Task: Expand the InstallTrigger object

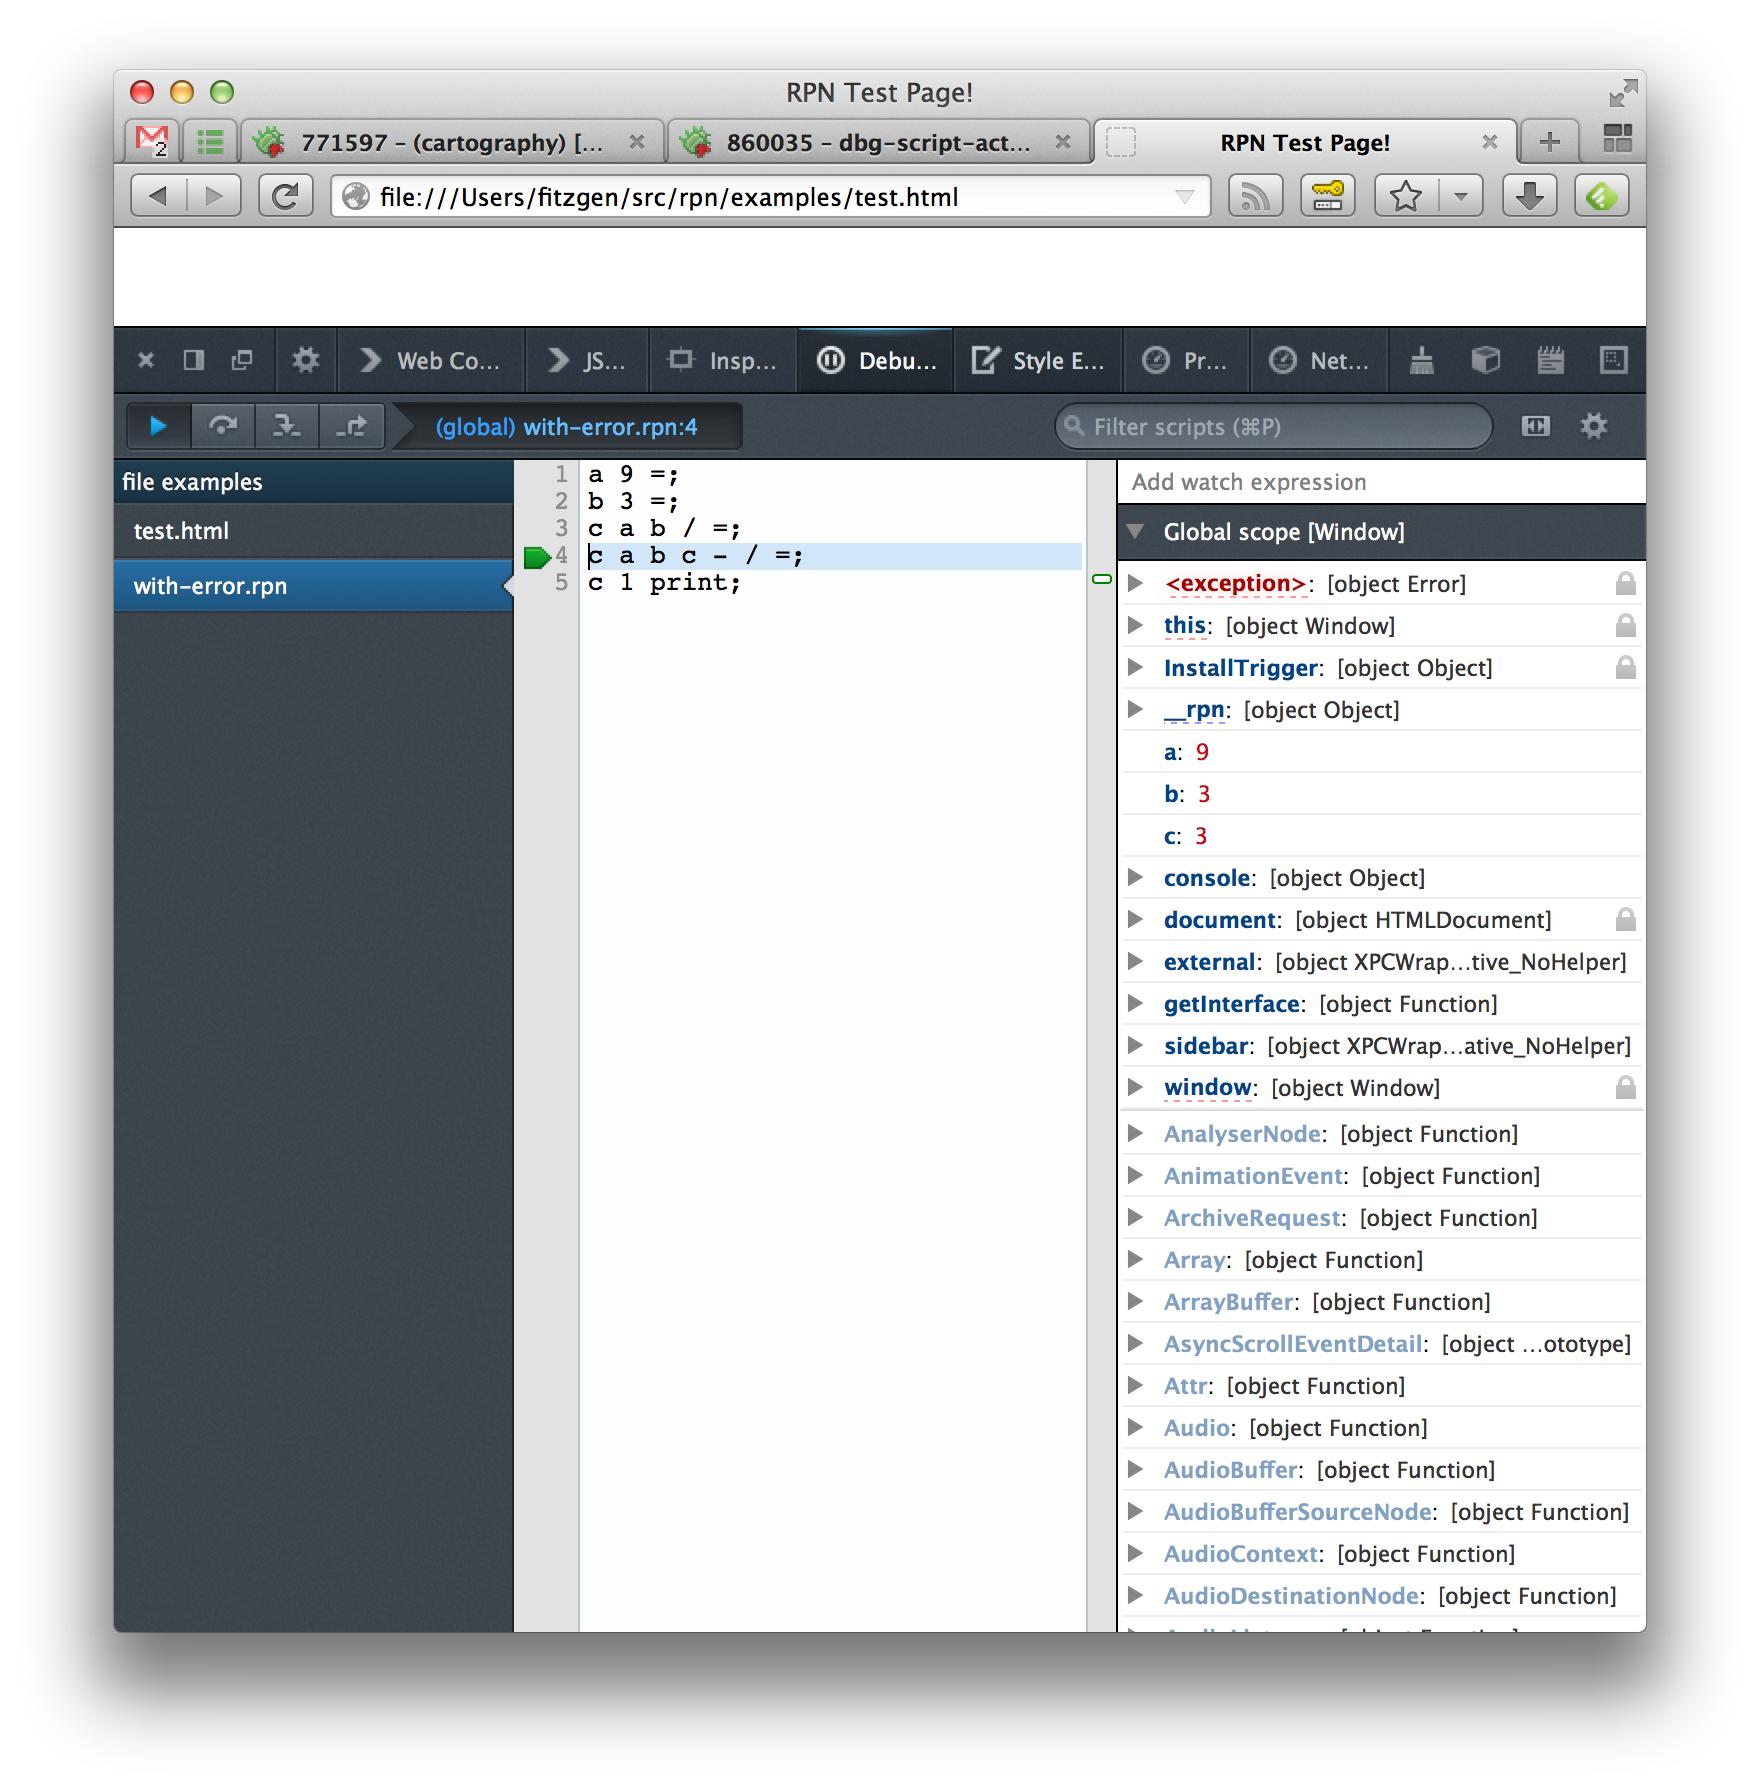Action: point(1135,667)
